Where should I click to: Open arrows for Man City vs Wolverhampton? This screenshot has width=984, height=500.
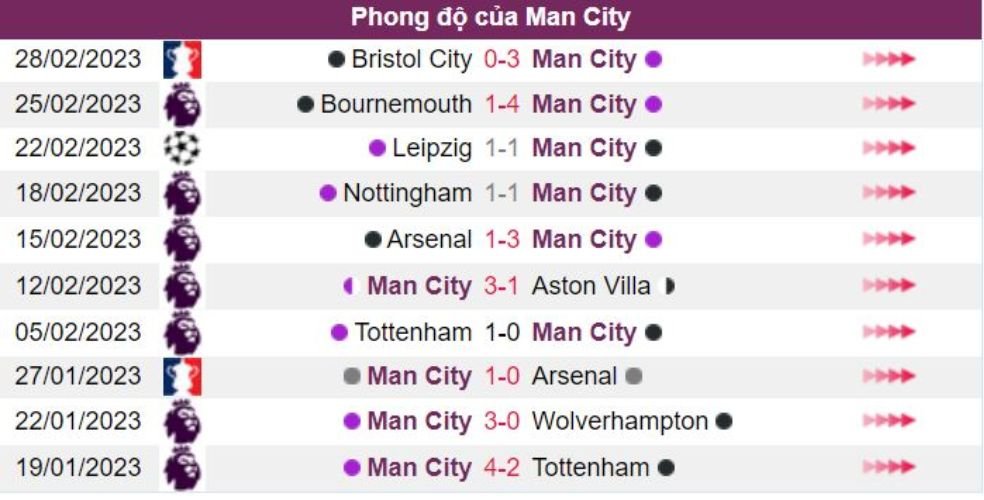coord(888,422)
